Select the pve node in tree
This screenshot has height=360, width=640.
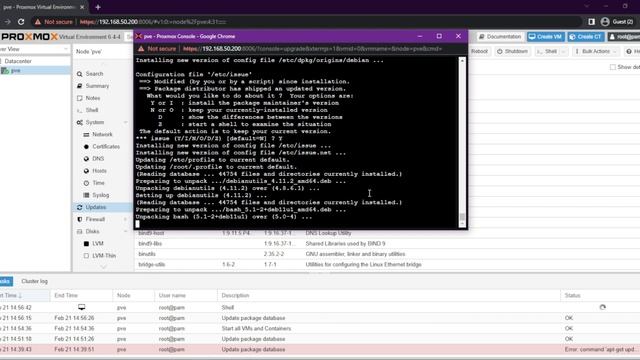pyautogui.click(x=16, y=71)
